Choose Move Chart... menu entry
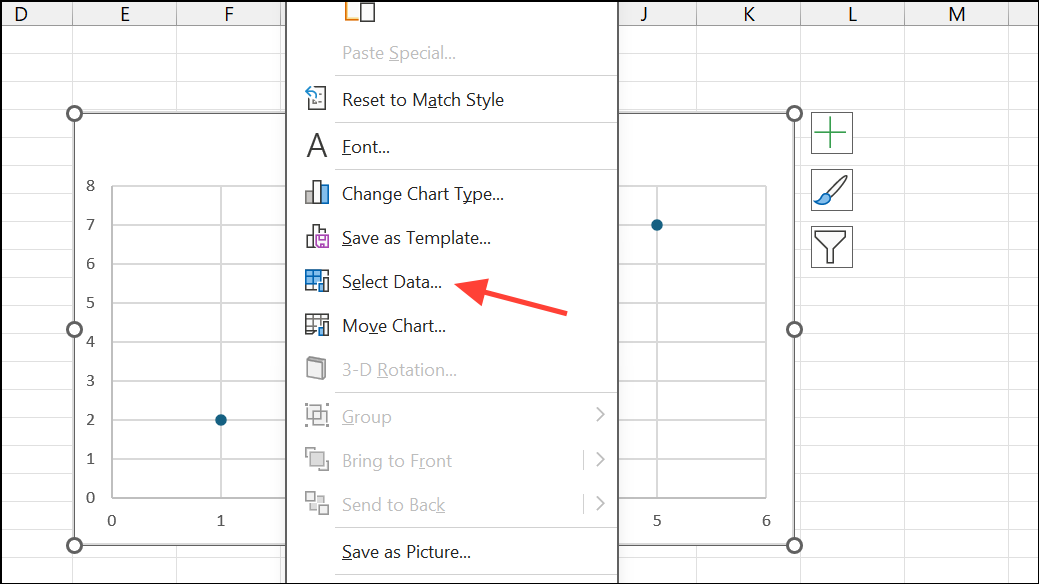This screenshot has height=584, width=1039. [394, 326]
